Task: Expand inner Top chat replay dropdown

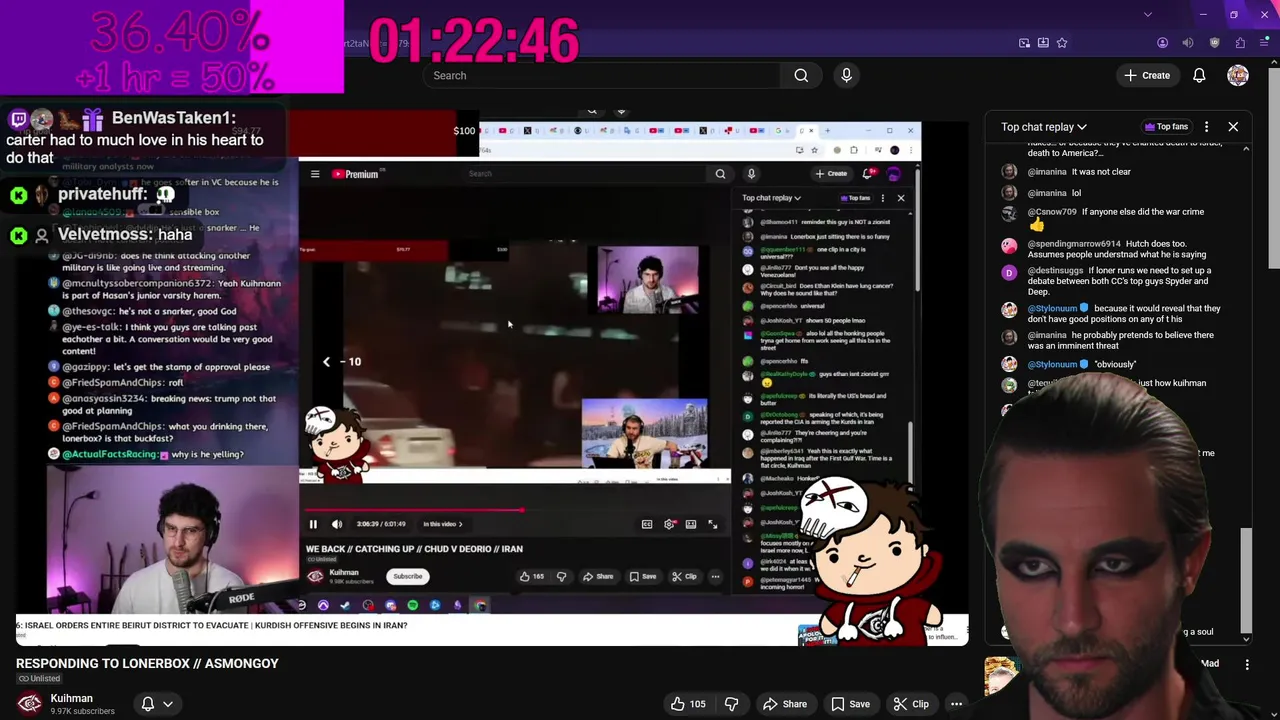Action: click(771, 198)
